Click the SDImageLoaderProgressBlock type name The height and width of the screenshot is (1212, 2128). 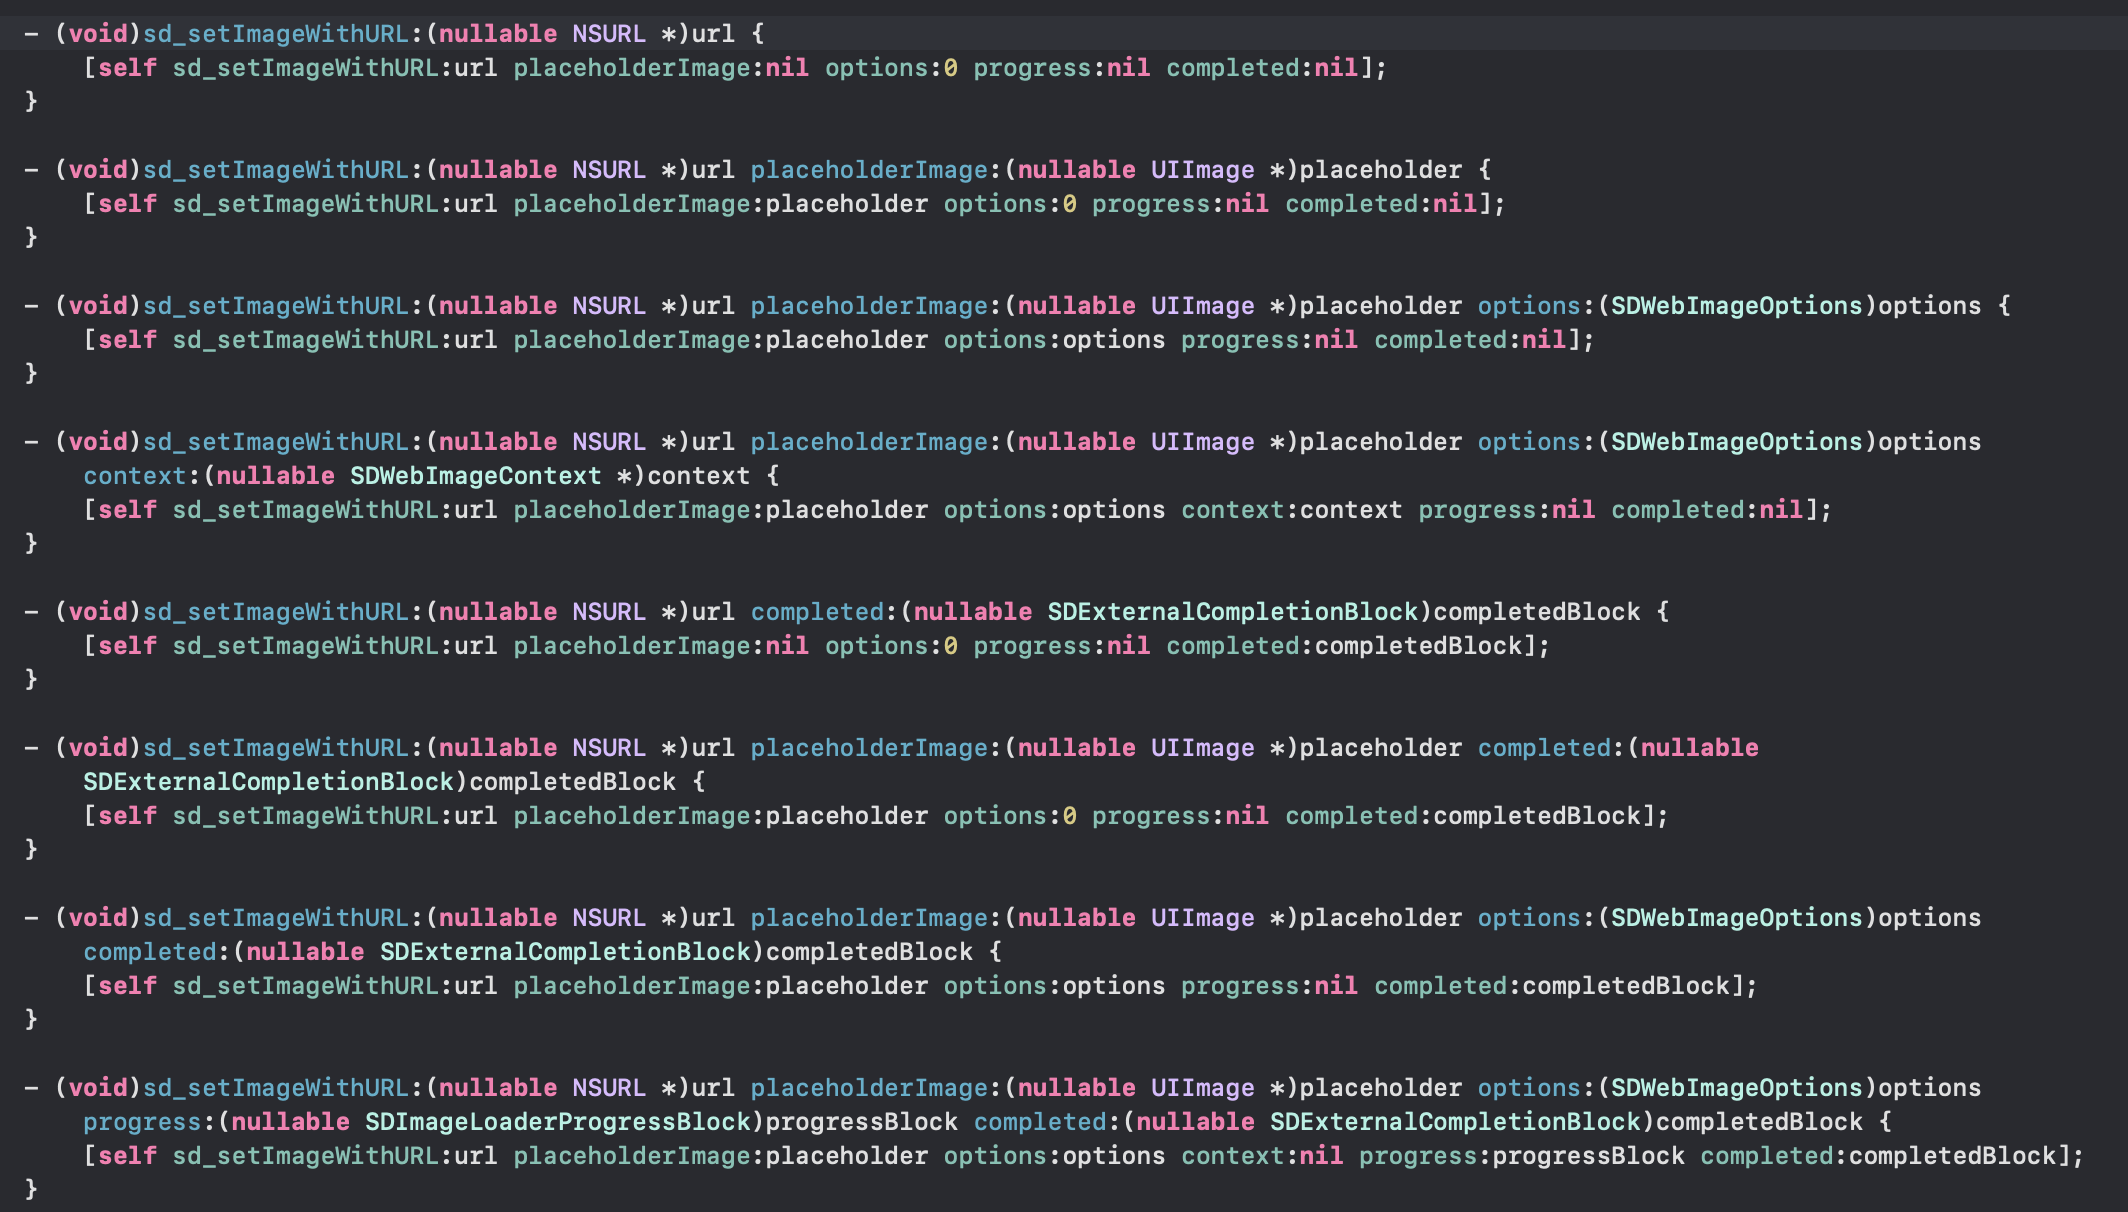tap(558, 1122)
